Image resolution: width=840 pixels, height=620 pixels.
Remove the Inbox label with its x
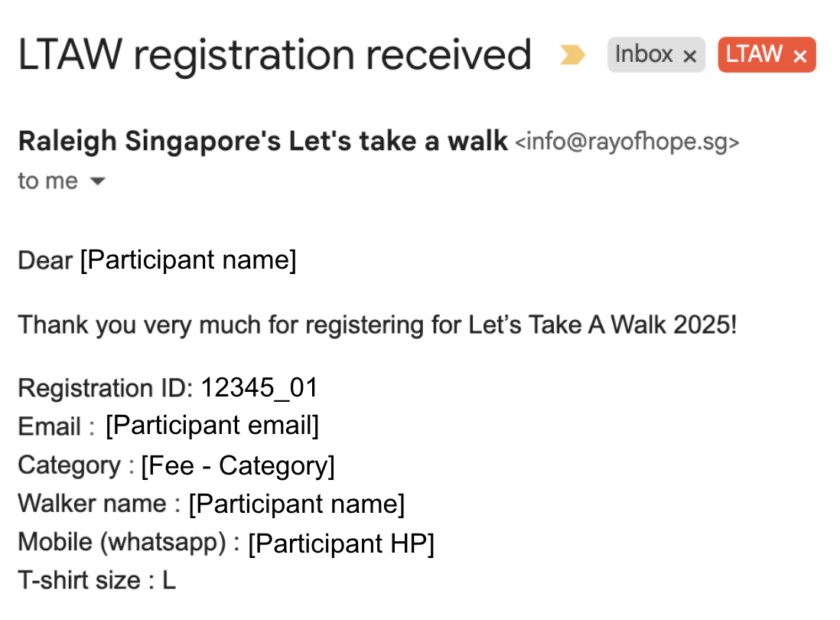coord(689,55)
